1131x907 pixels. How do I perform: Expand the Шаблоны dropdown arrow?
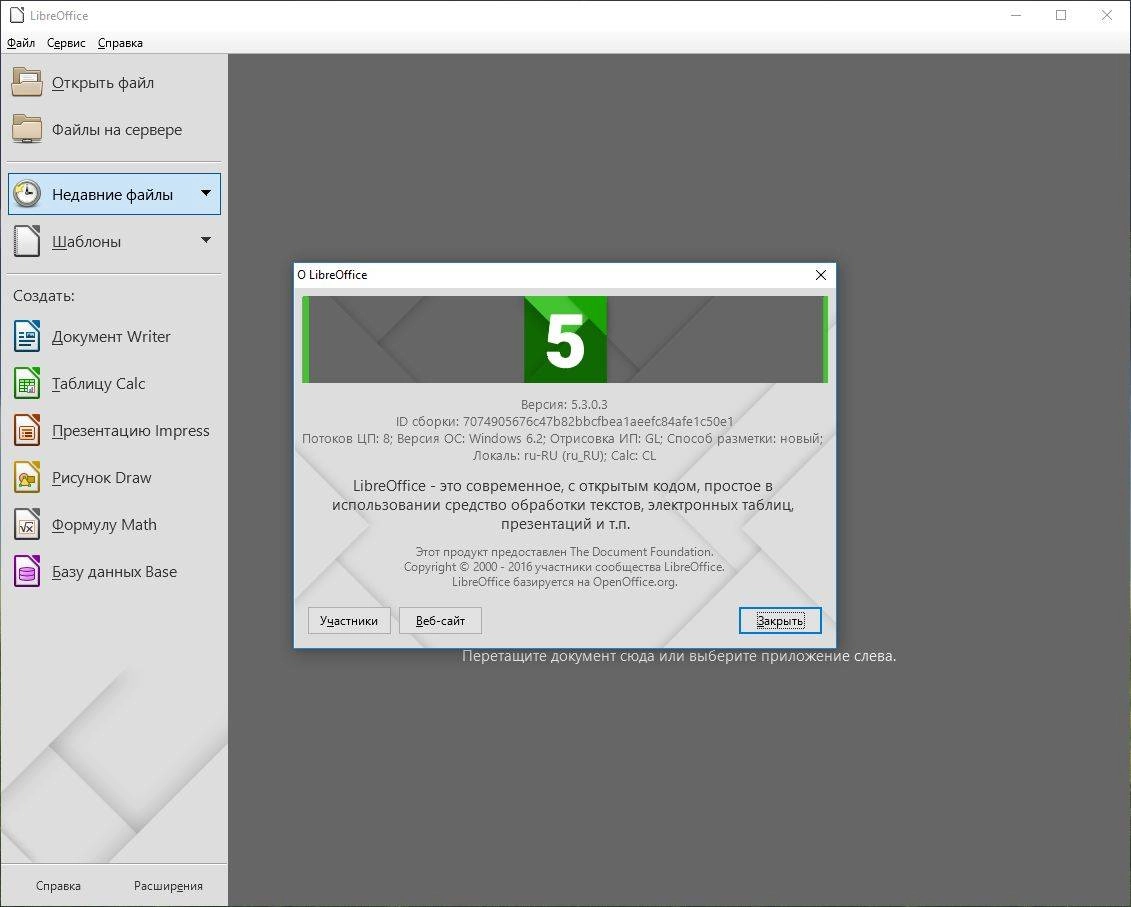coord(206,240)
